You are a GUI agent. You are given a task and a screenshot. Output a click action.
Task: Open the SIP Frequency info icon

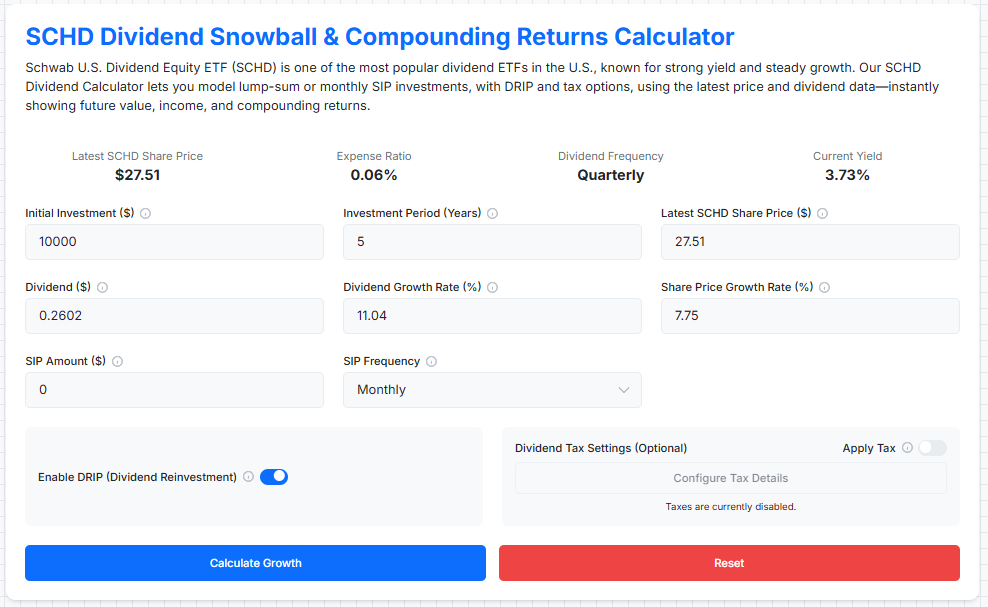click(430, 361)
